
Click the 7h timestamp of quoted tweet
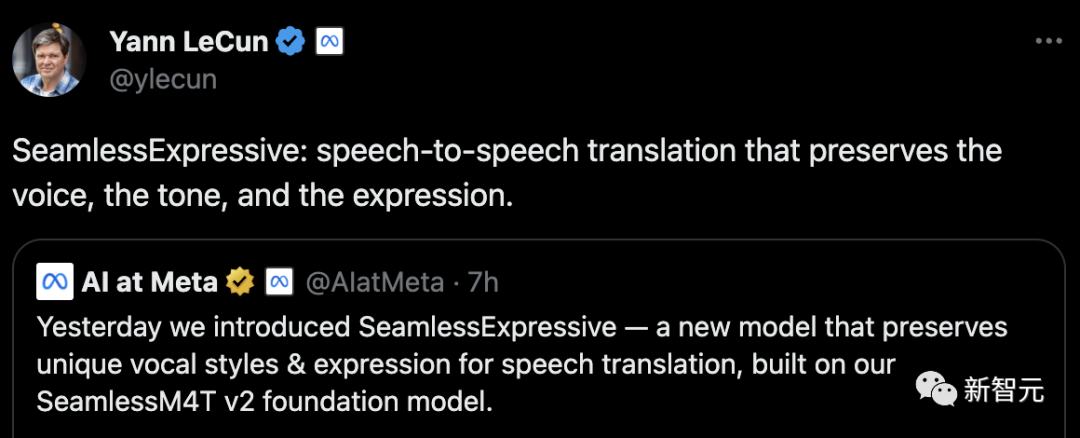coord(482,283)
